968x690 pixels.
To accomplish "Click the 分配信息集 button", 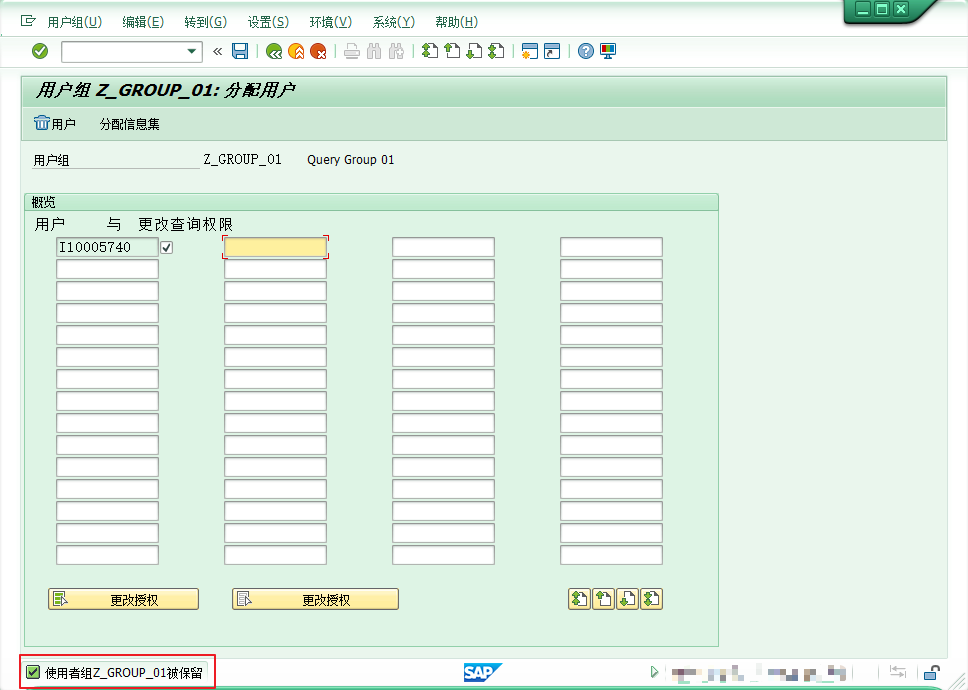I will point(130,124).
